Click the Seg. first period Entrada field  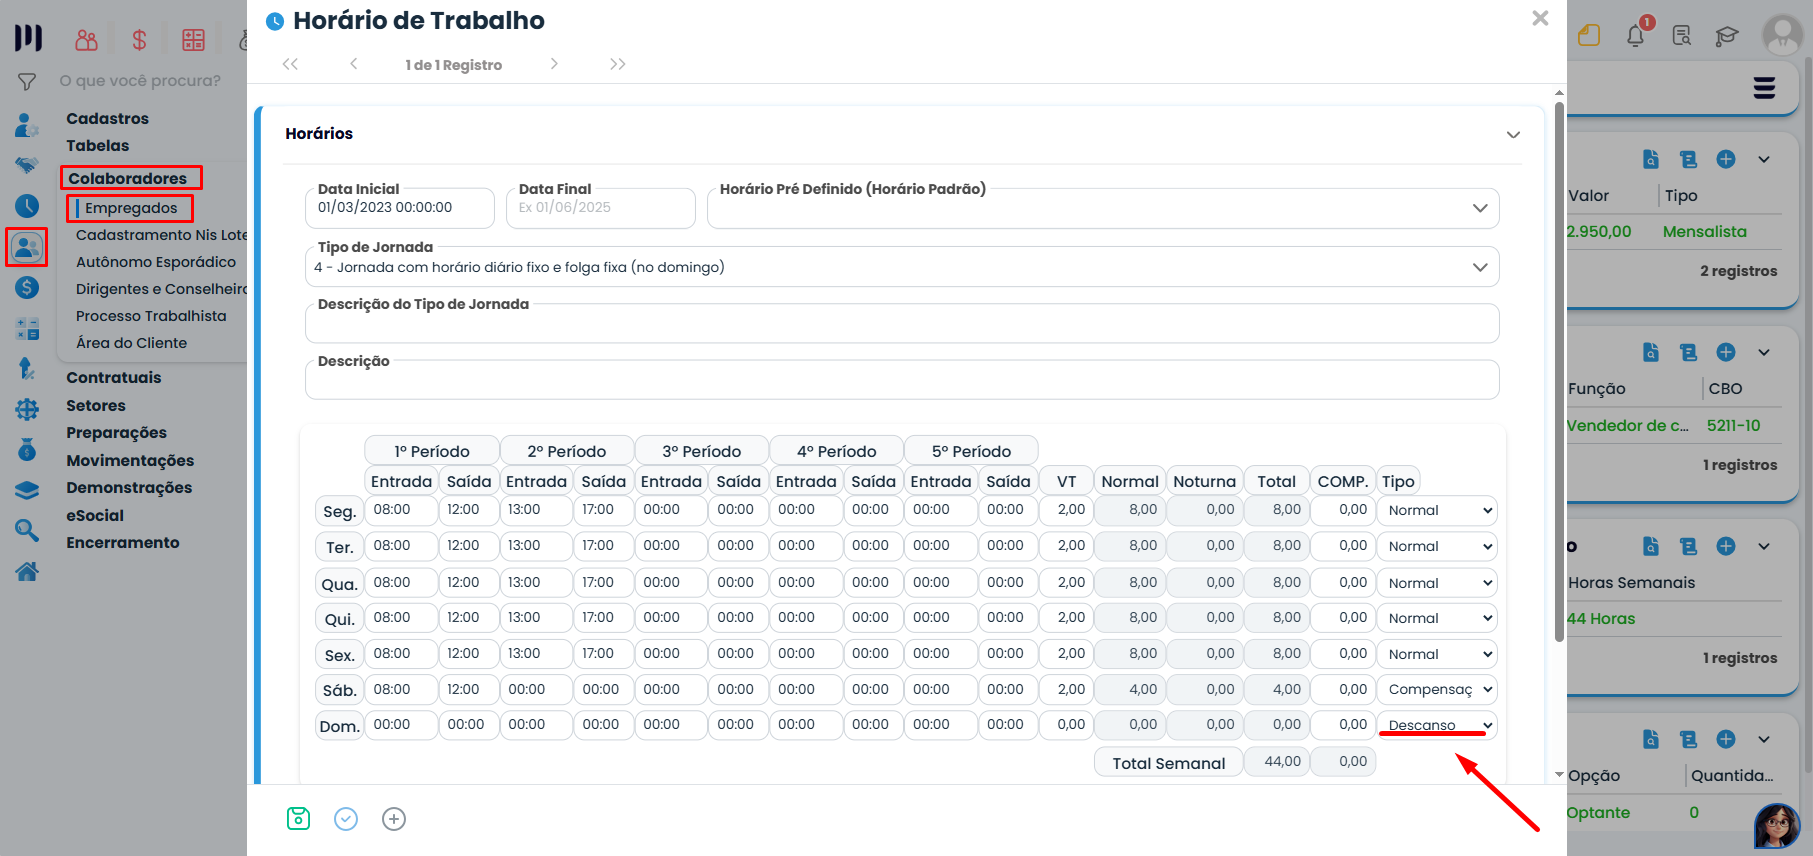(400, 510)
